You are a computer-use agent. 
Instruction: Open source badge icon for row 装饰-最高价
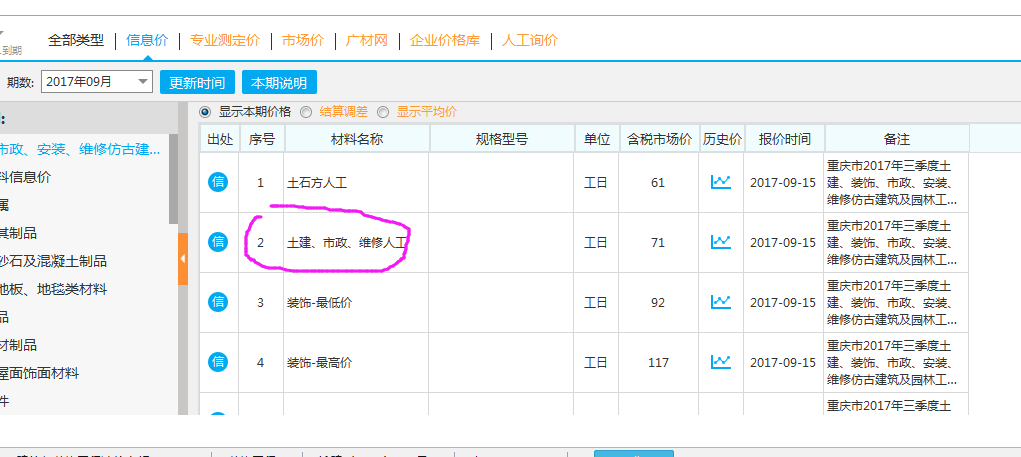[218, 362]
